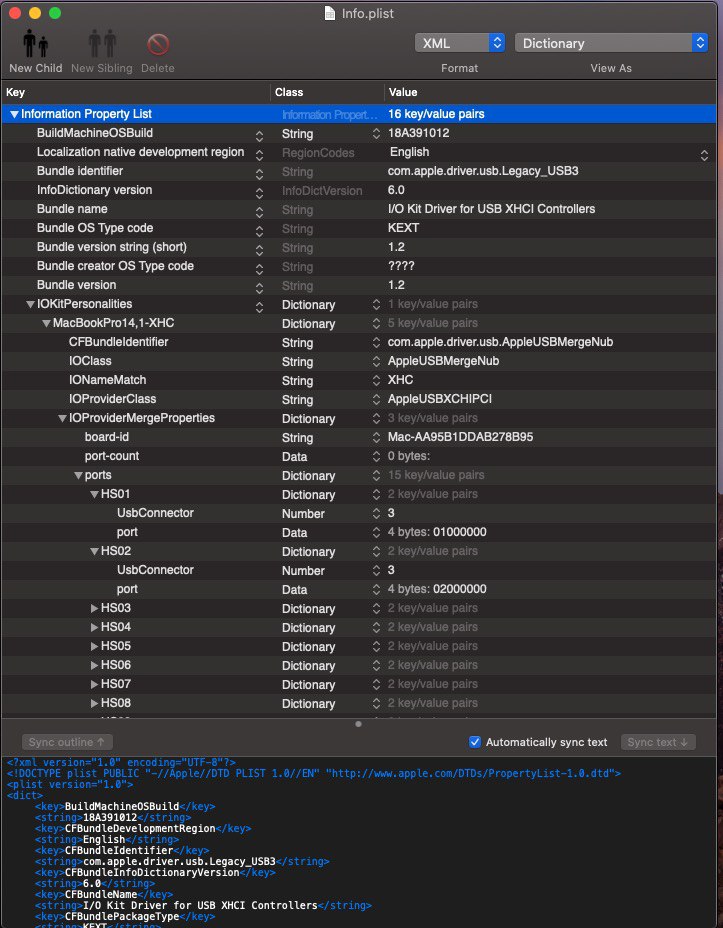Collapse the Information Property List root

[x=14, y=114]
